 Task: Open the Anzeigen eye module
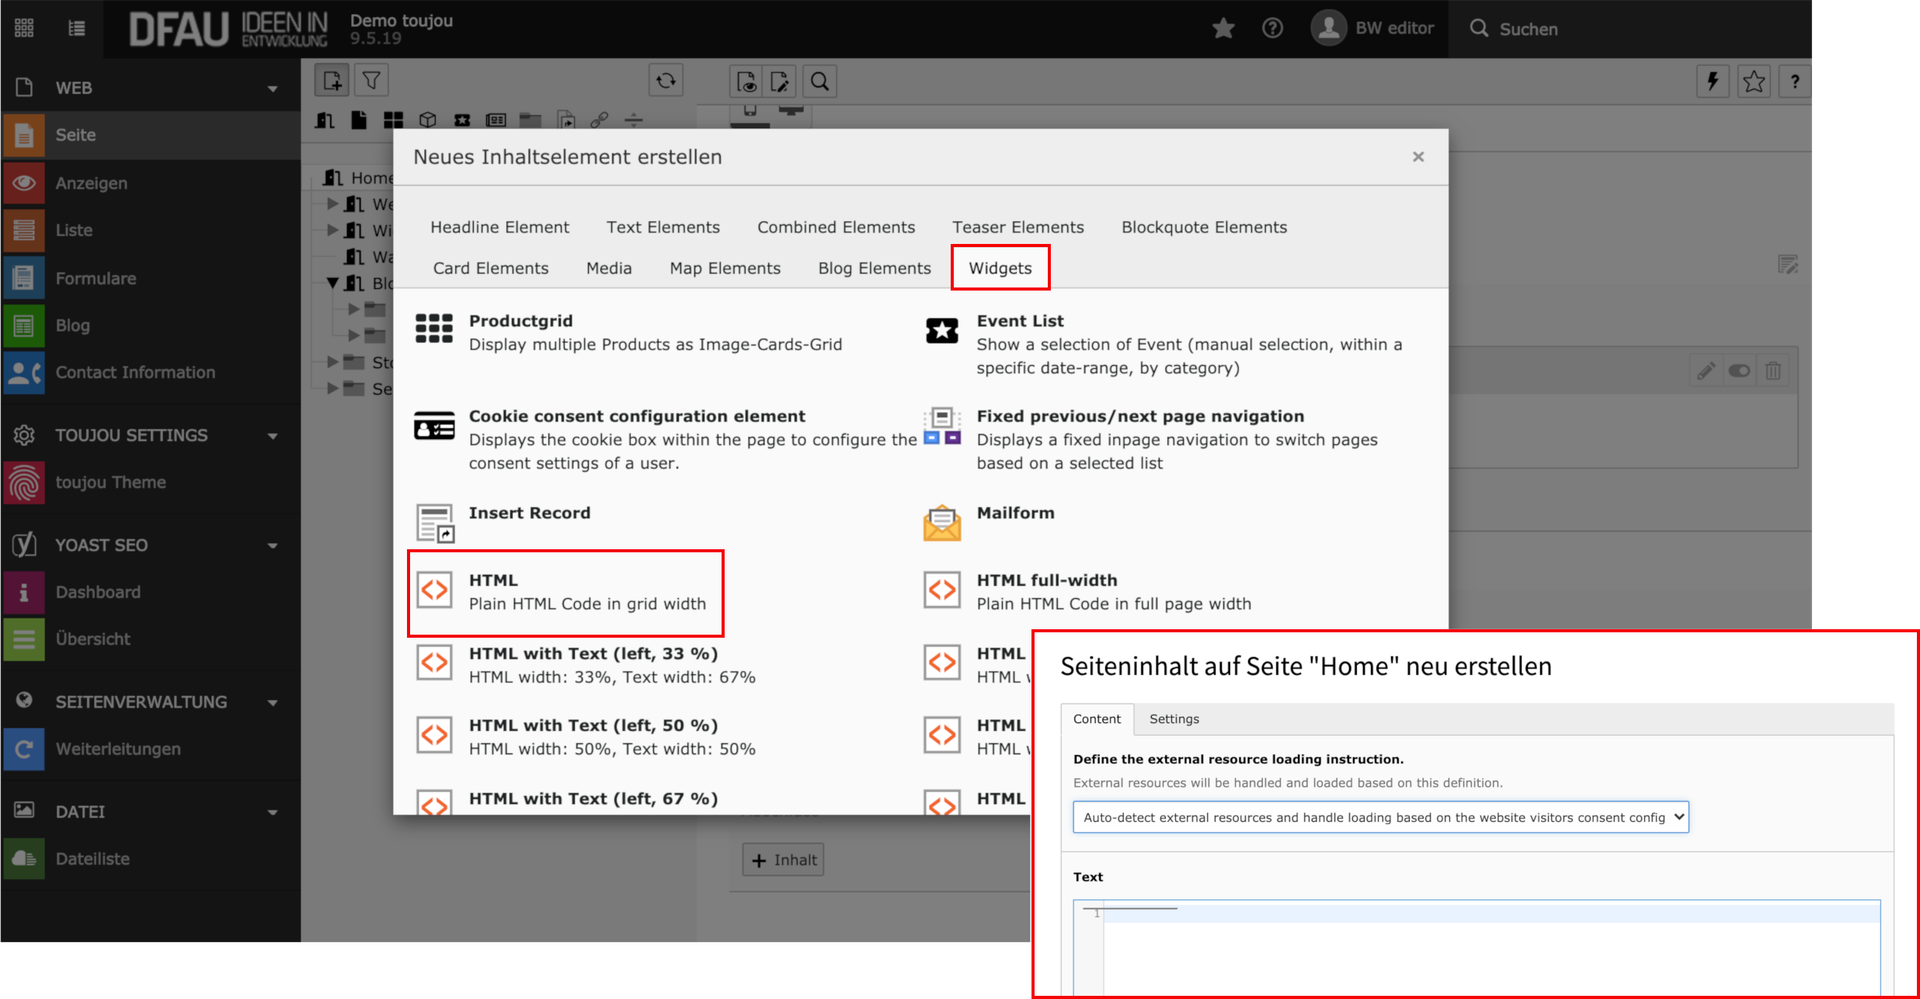[24, 183]
